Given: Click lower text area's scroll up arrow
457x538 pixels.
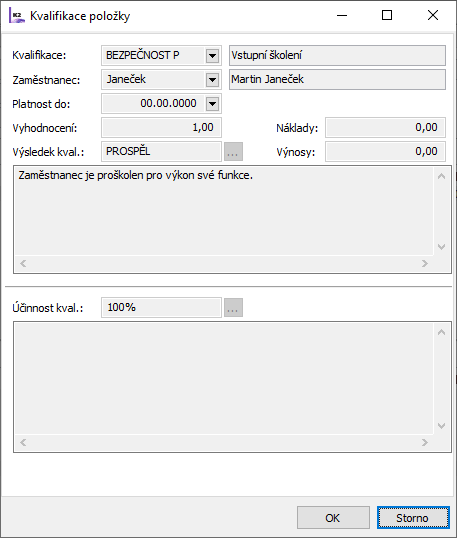Looking at the screenshot, I should [x=442, y=332].
